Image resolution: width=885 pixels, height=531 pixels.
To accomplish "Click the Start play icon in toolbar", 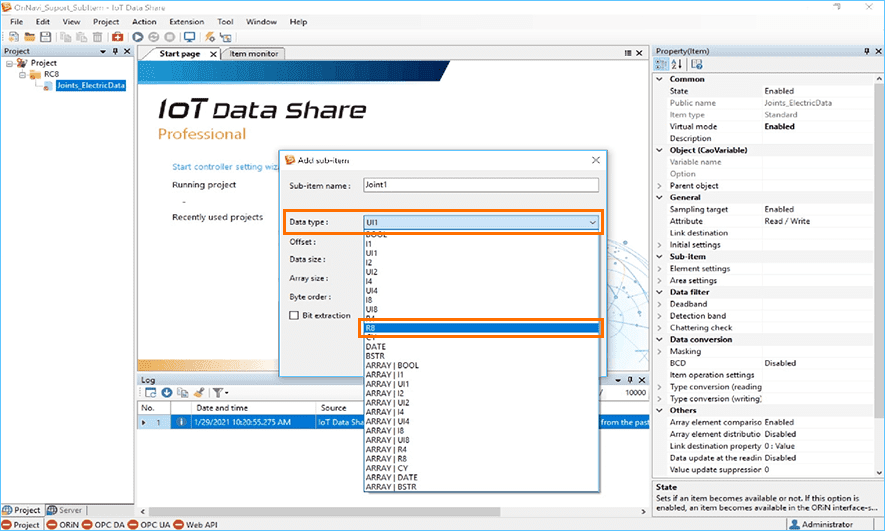I will click(x=138, y=37).
